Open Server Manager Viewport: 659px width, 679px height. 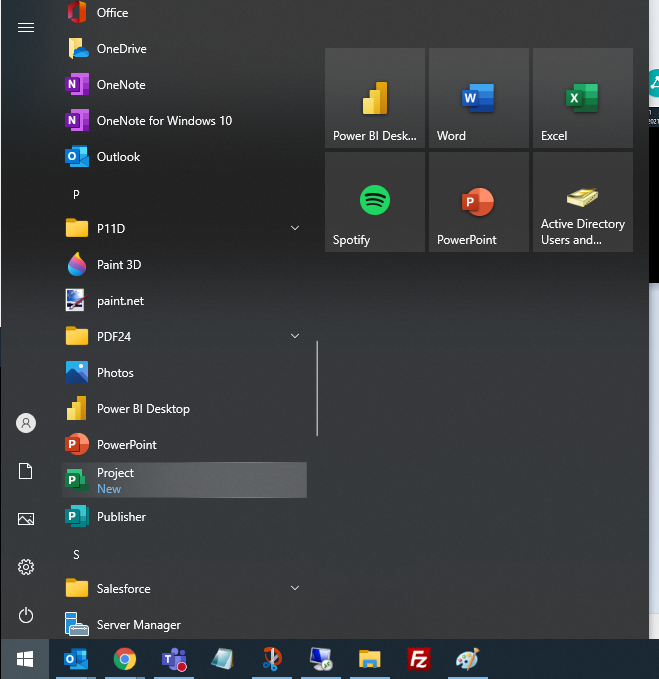pyautogui.click(x=184, y=624)
